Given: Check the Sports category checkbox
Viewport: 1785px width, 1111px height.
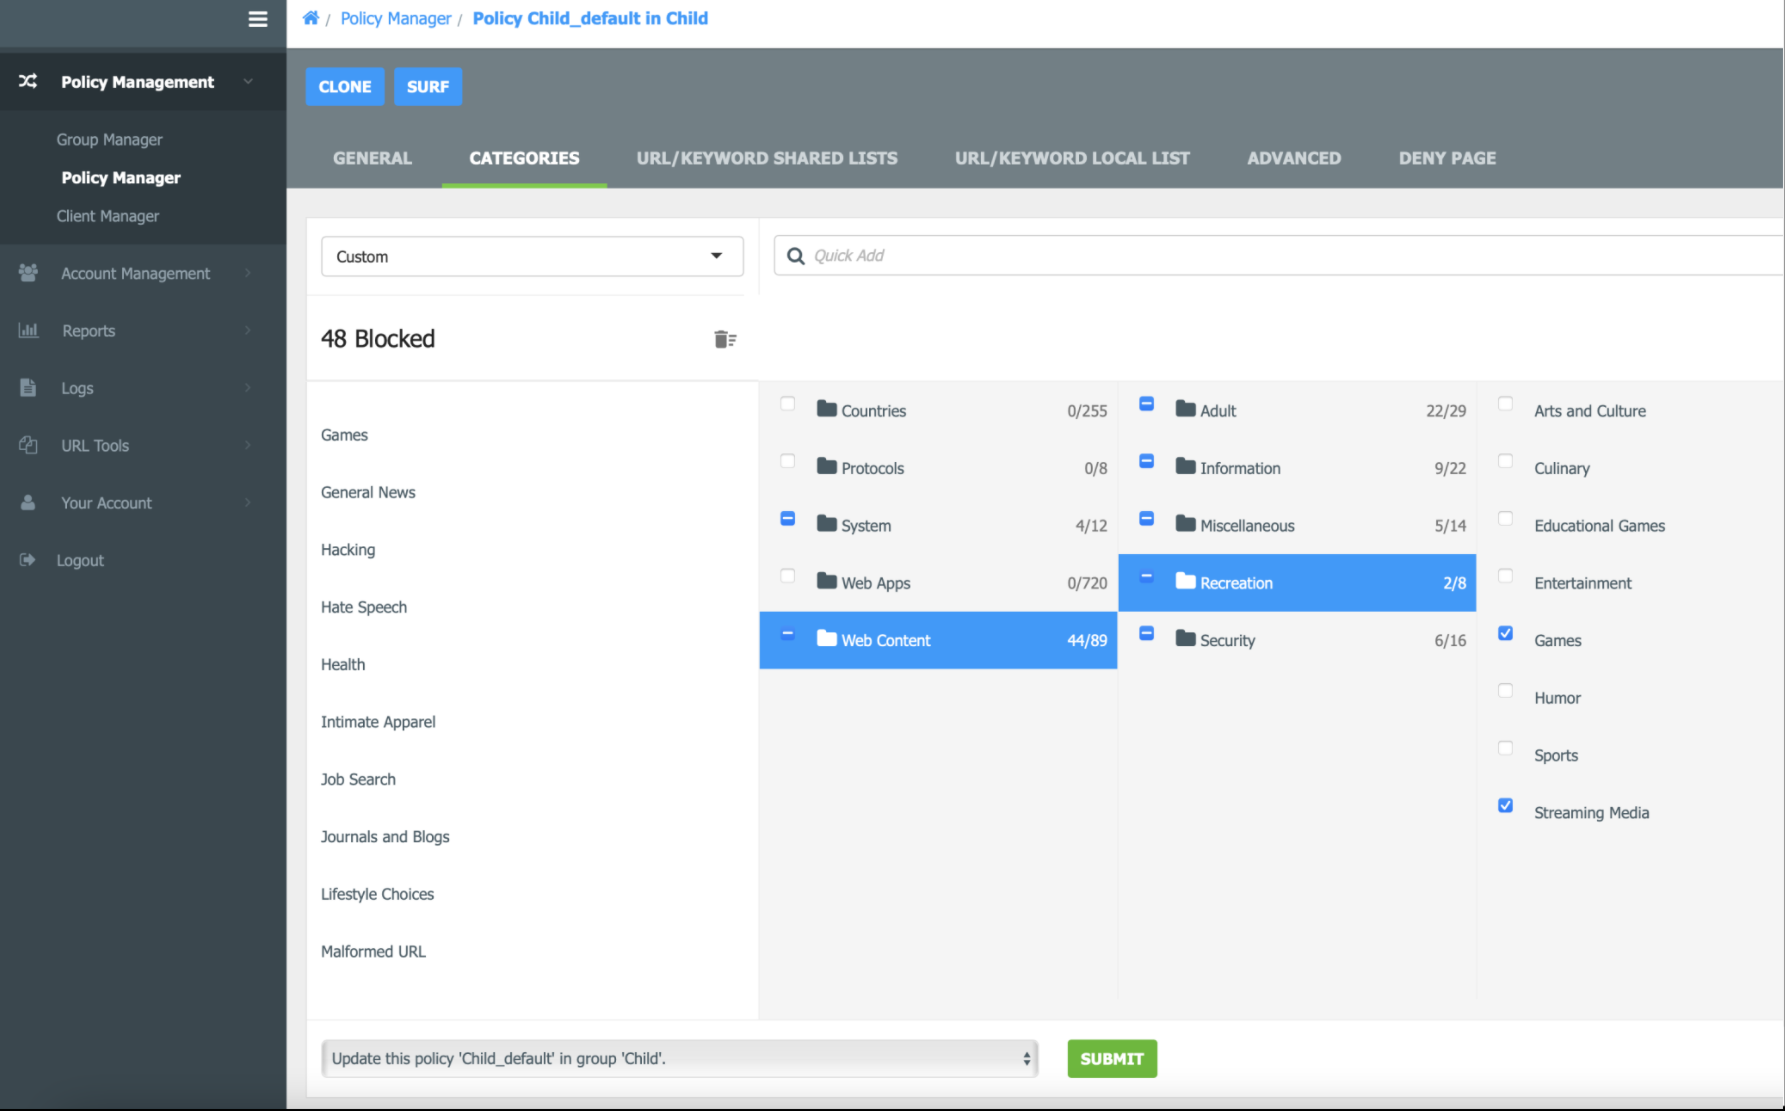Looking at the screenshot, I should [x=1505, y=748].
